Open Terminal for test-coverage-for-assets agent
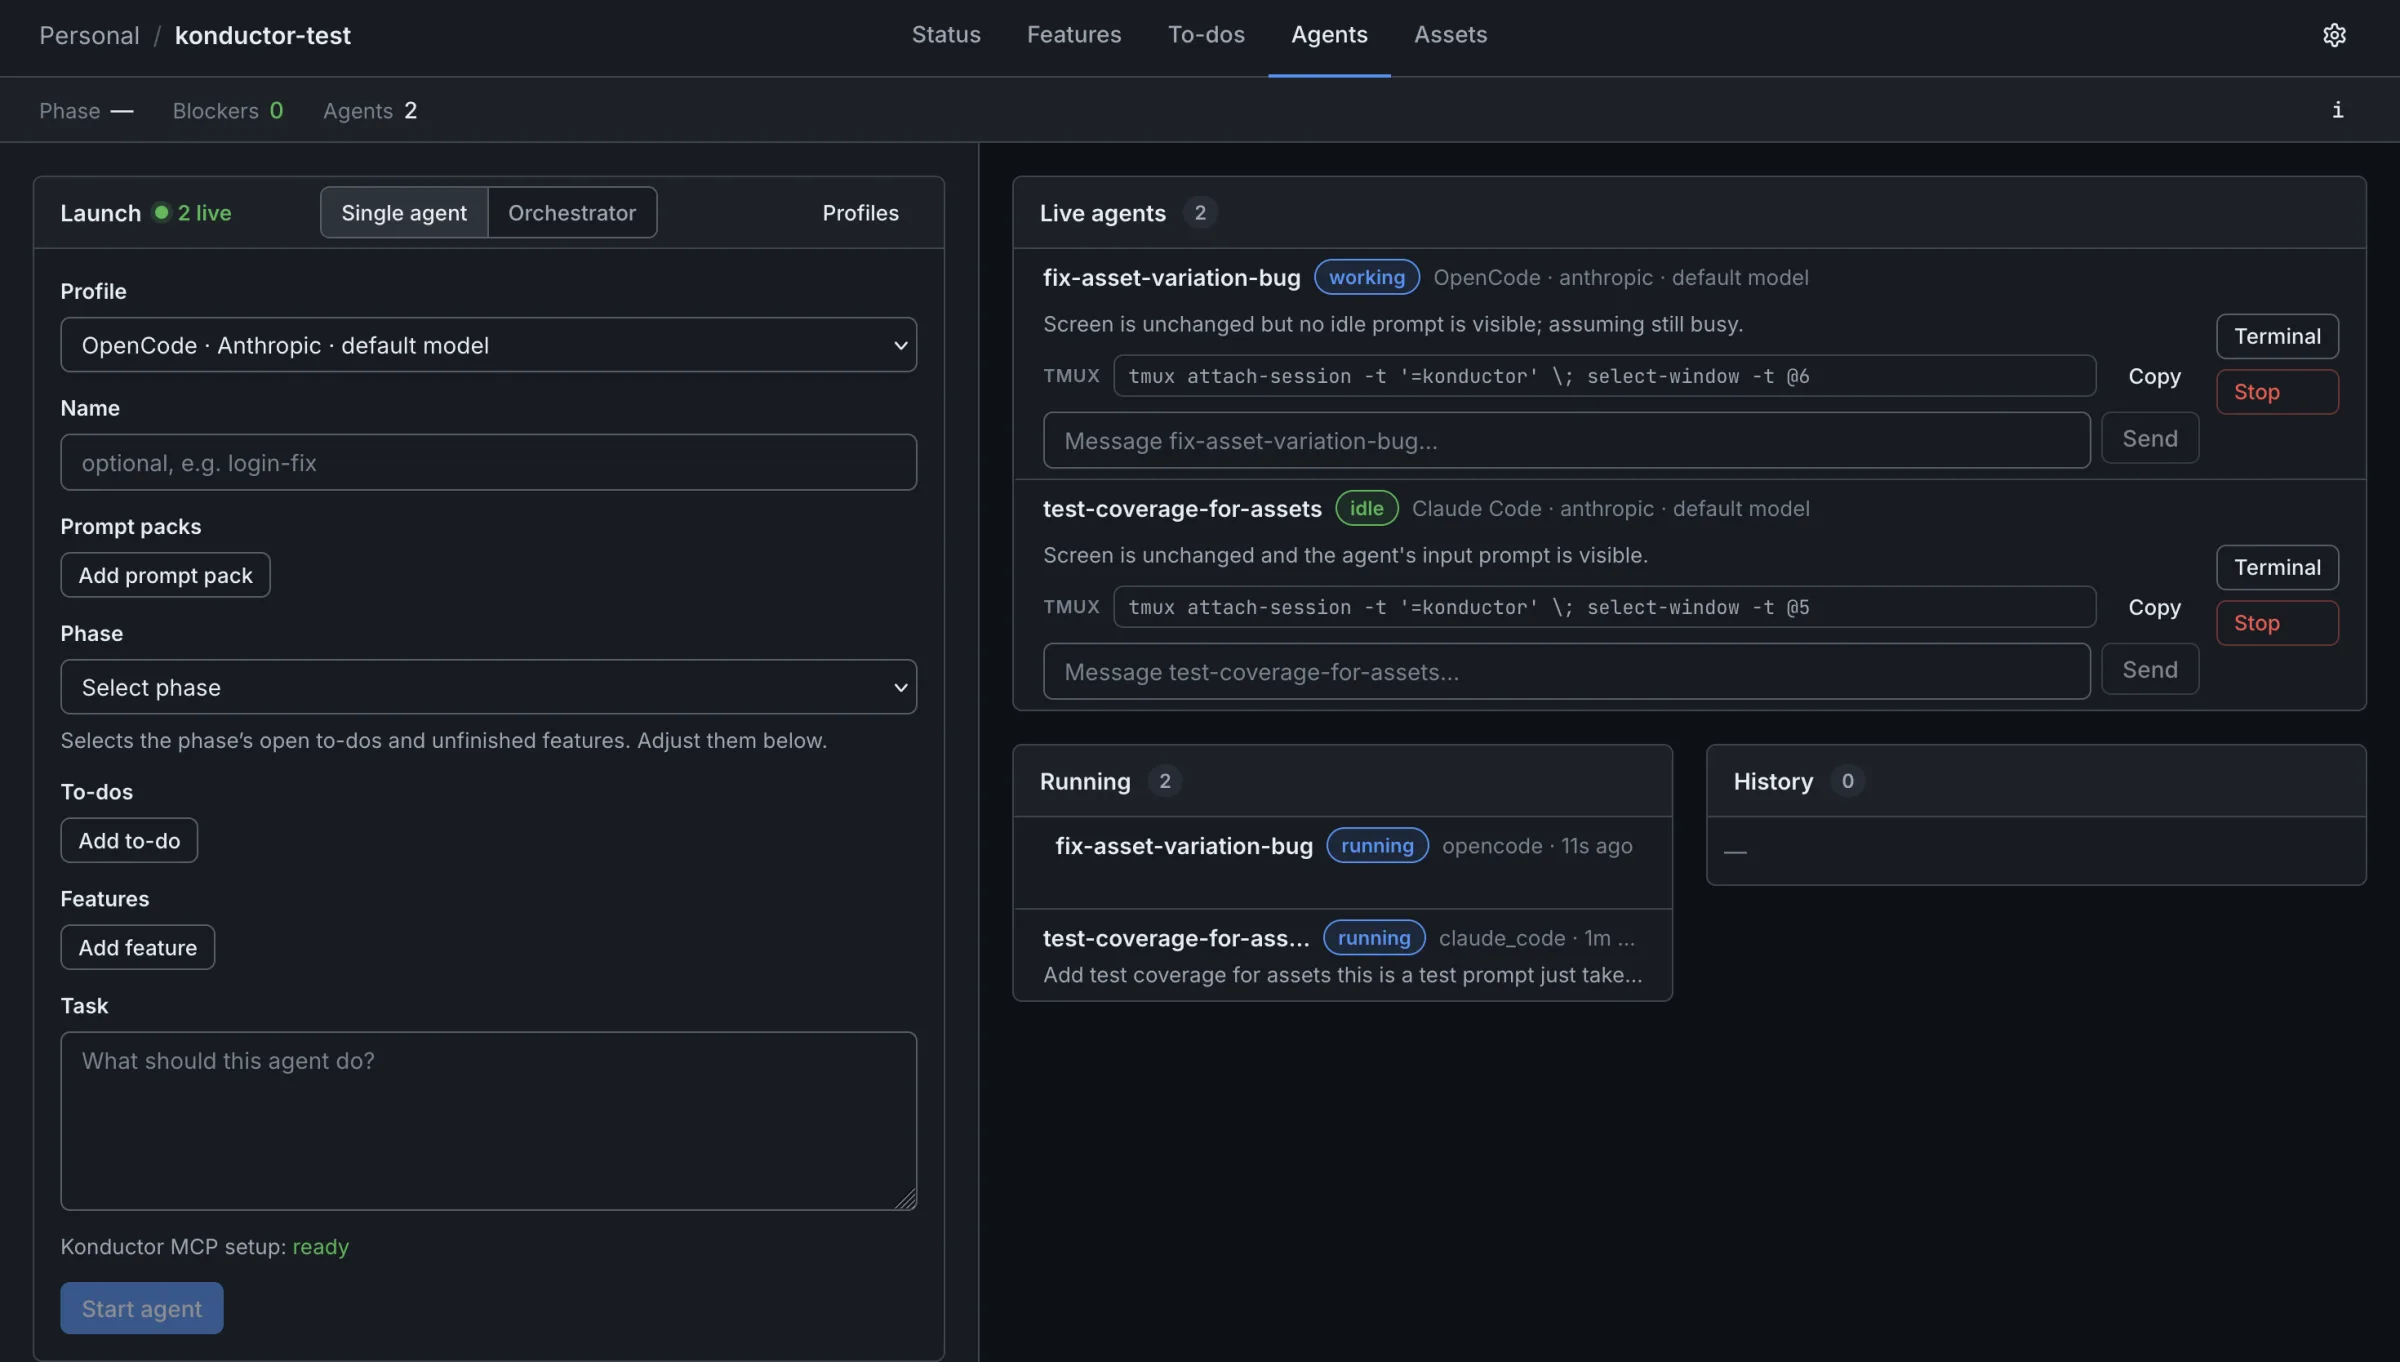This screenshot has height=1362, width=2400. pos(2277,567)
